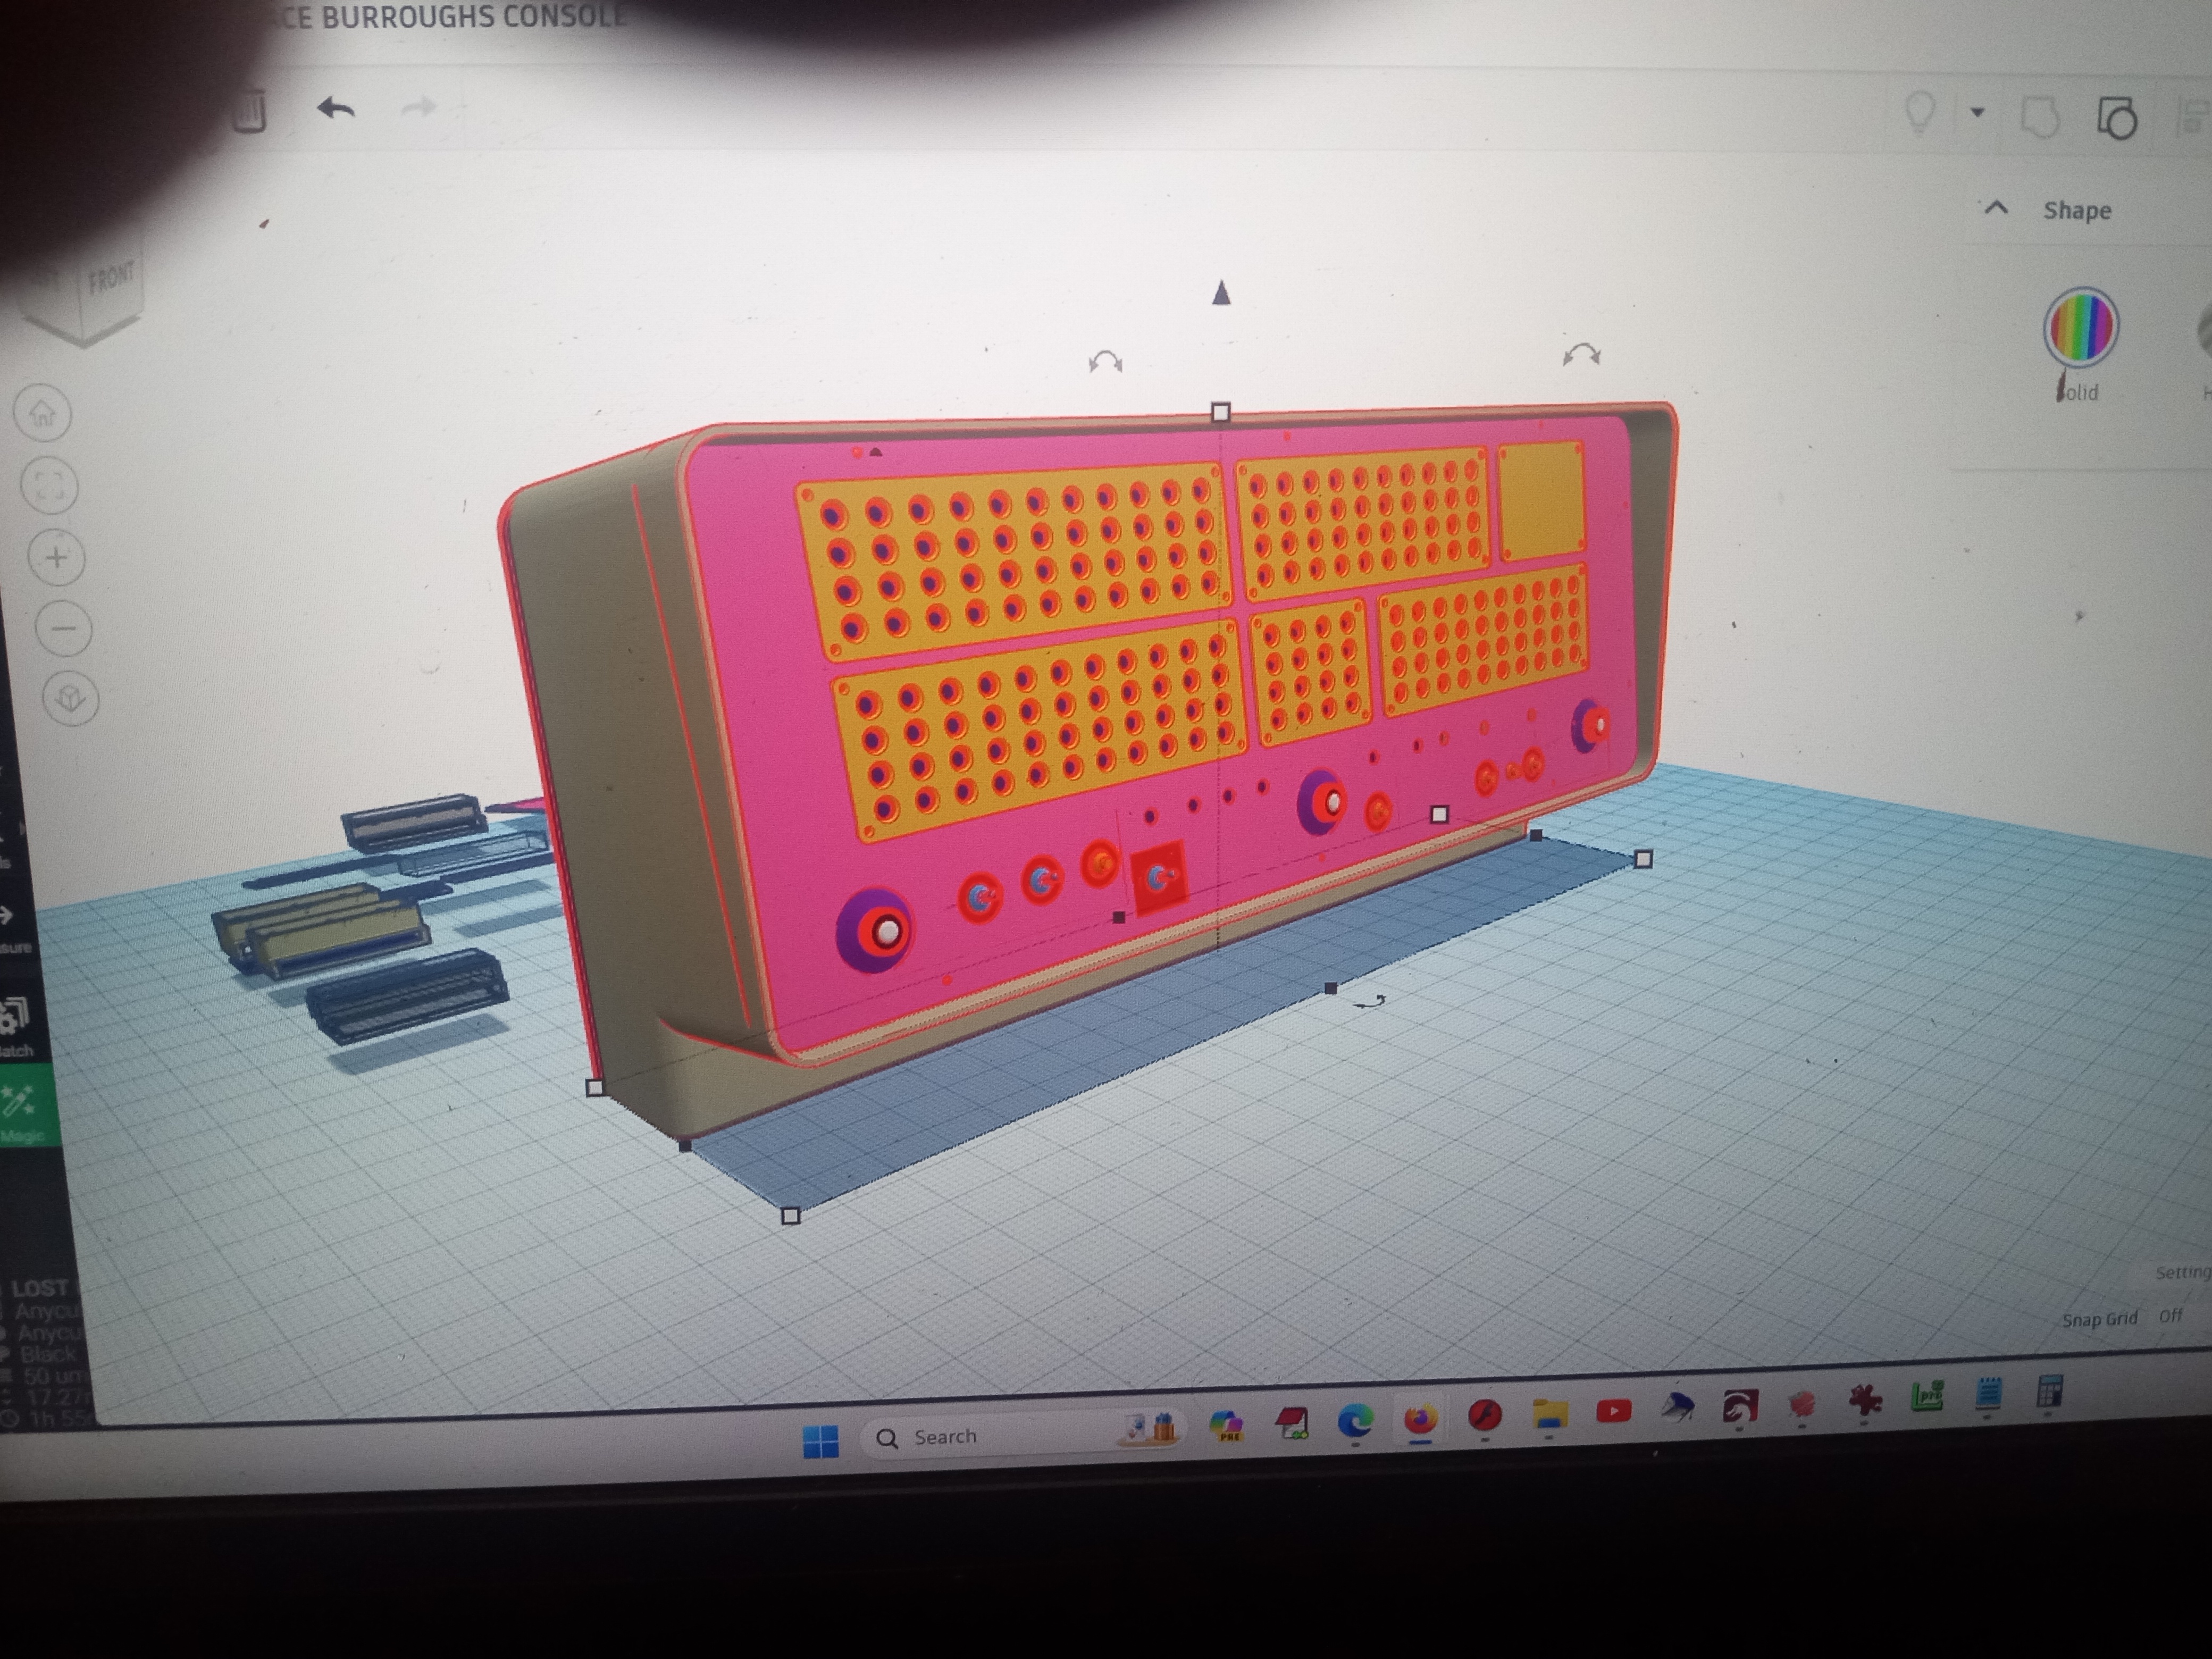Click the greyed-out Group shapes icon
Image resolution: width=2212 pixels, height=1659 pixels.
tap(2040, 118)
